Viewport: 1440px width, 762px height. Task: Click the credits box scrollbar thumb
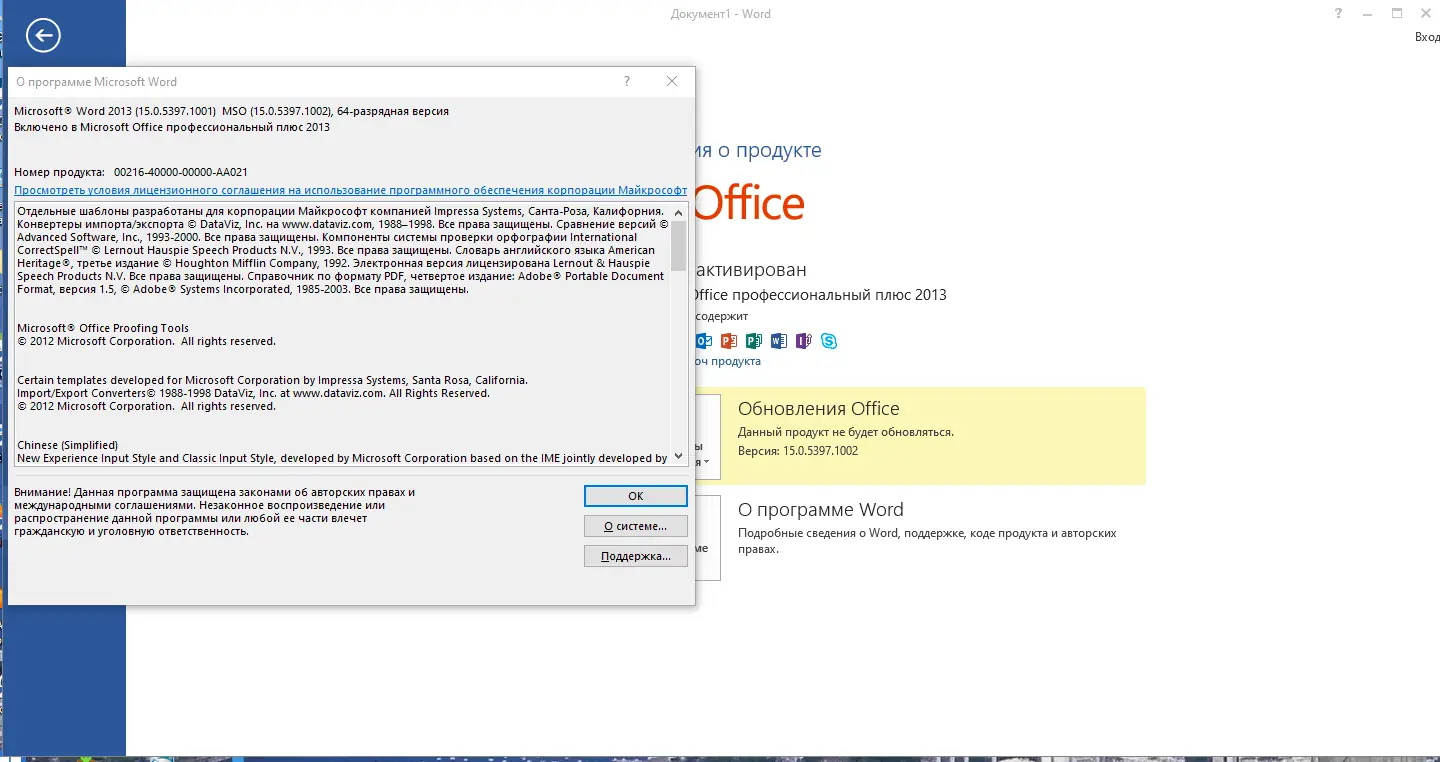click(679, 246)
